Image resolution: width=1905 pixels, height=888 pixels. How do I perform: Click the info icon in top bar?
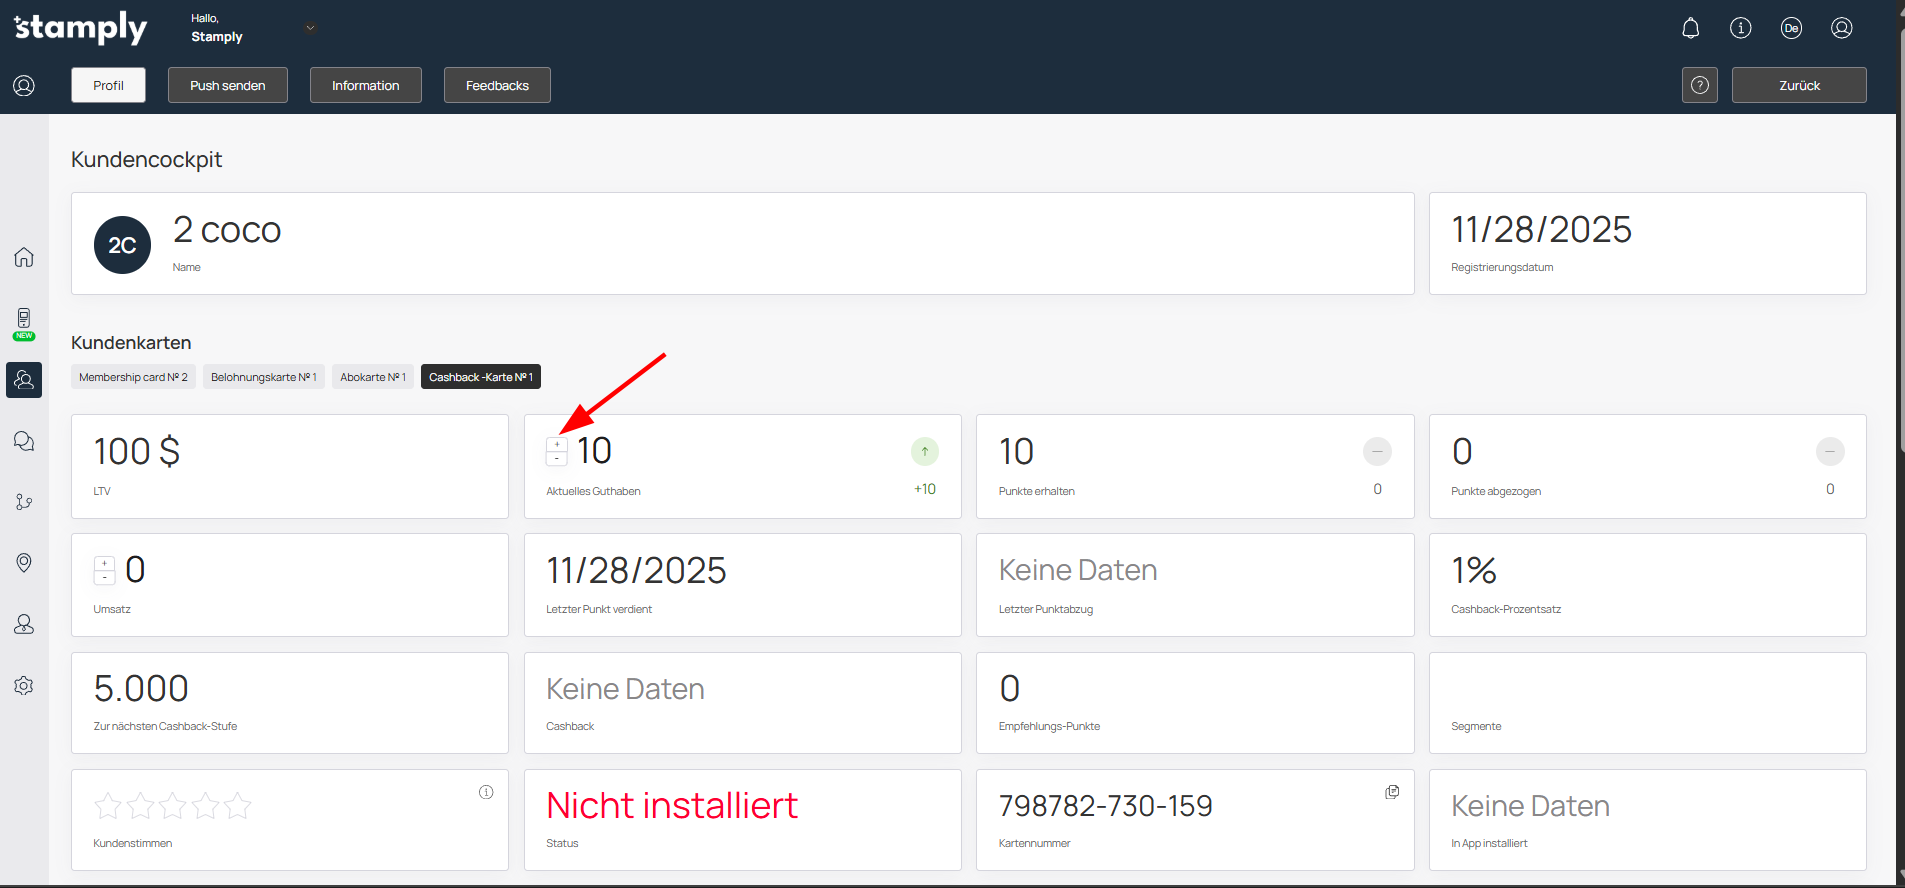pyautogui.click(x=1740, y=28)
